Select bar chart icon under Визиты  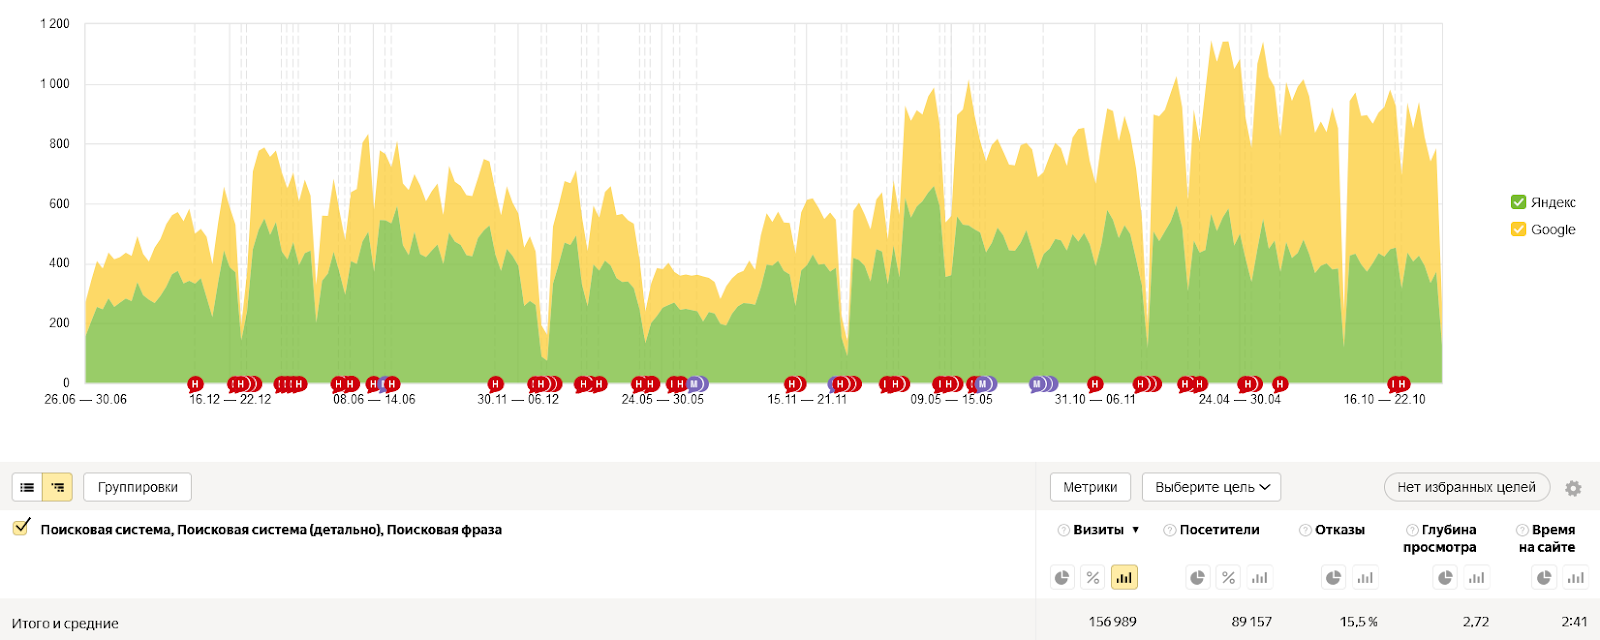click(1124, 577)
